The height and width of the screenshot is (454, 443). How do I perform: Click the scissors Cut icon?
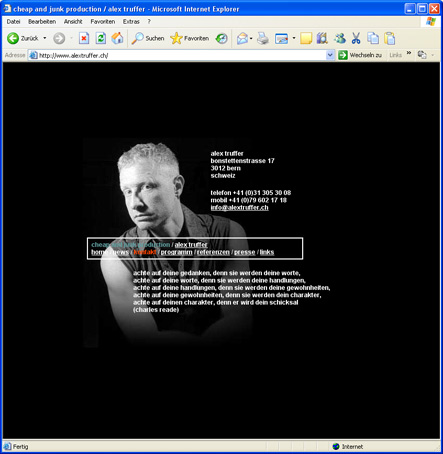[x=356, y=38]
